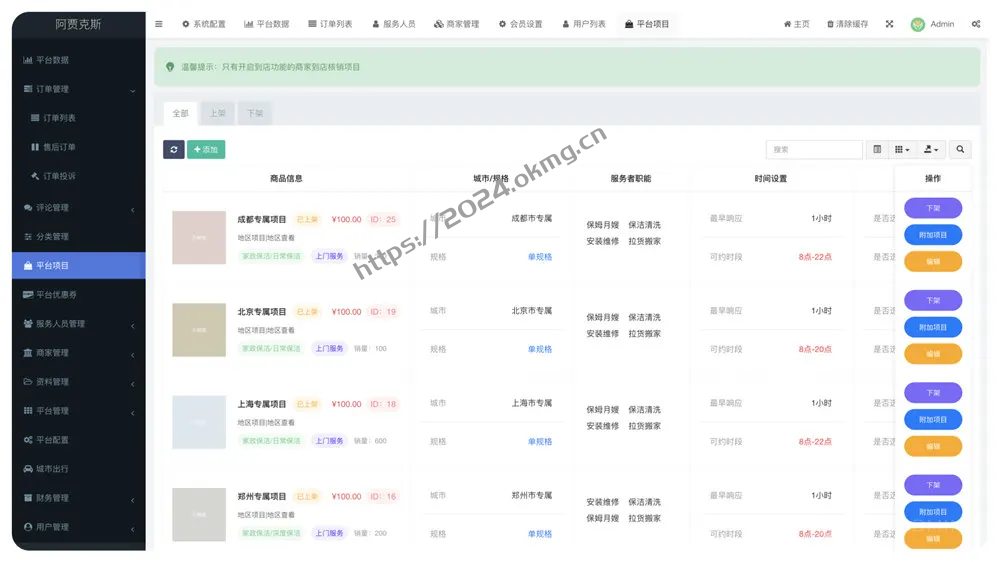The image size is (1000, 562).
Task: Expand 用户管理 sidebar group
Action: (x=78, y=527)
